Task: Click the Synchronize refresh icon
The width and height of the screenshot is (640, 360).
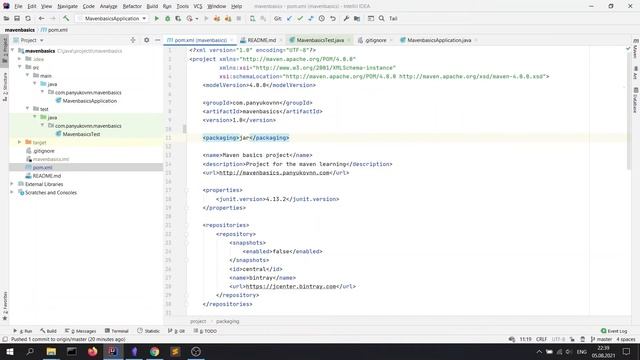Action: point(28,18)
